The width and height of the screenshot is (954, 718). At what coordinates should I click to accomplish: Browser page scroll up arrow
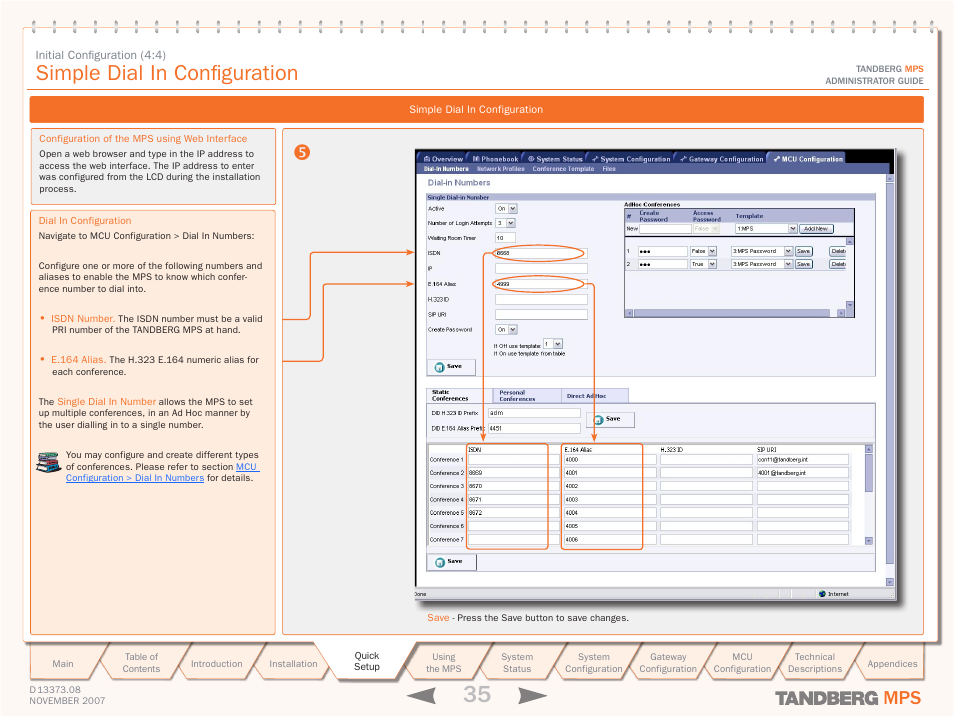[890, 178]
